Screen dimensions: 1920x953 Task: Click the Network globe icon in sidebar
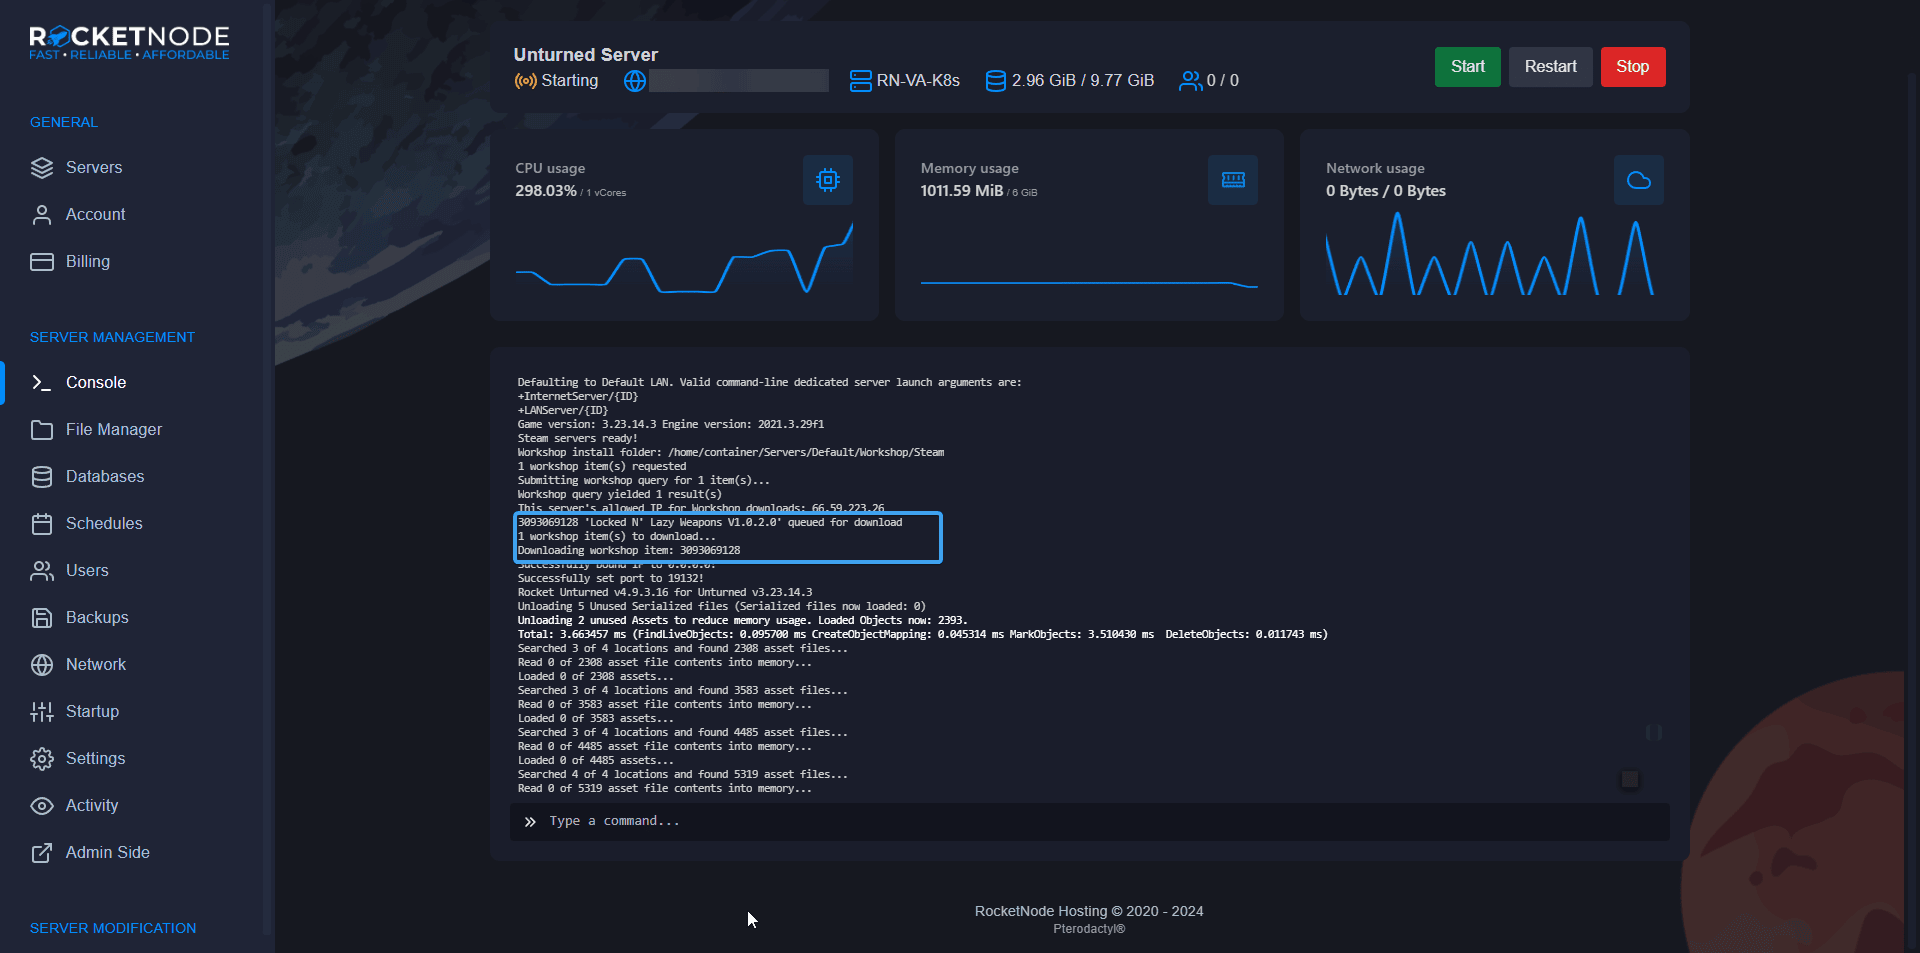point(42,665)
